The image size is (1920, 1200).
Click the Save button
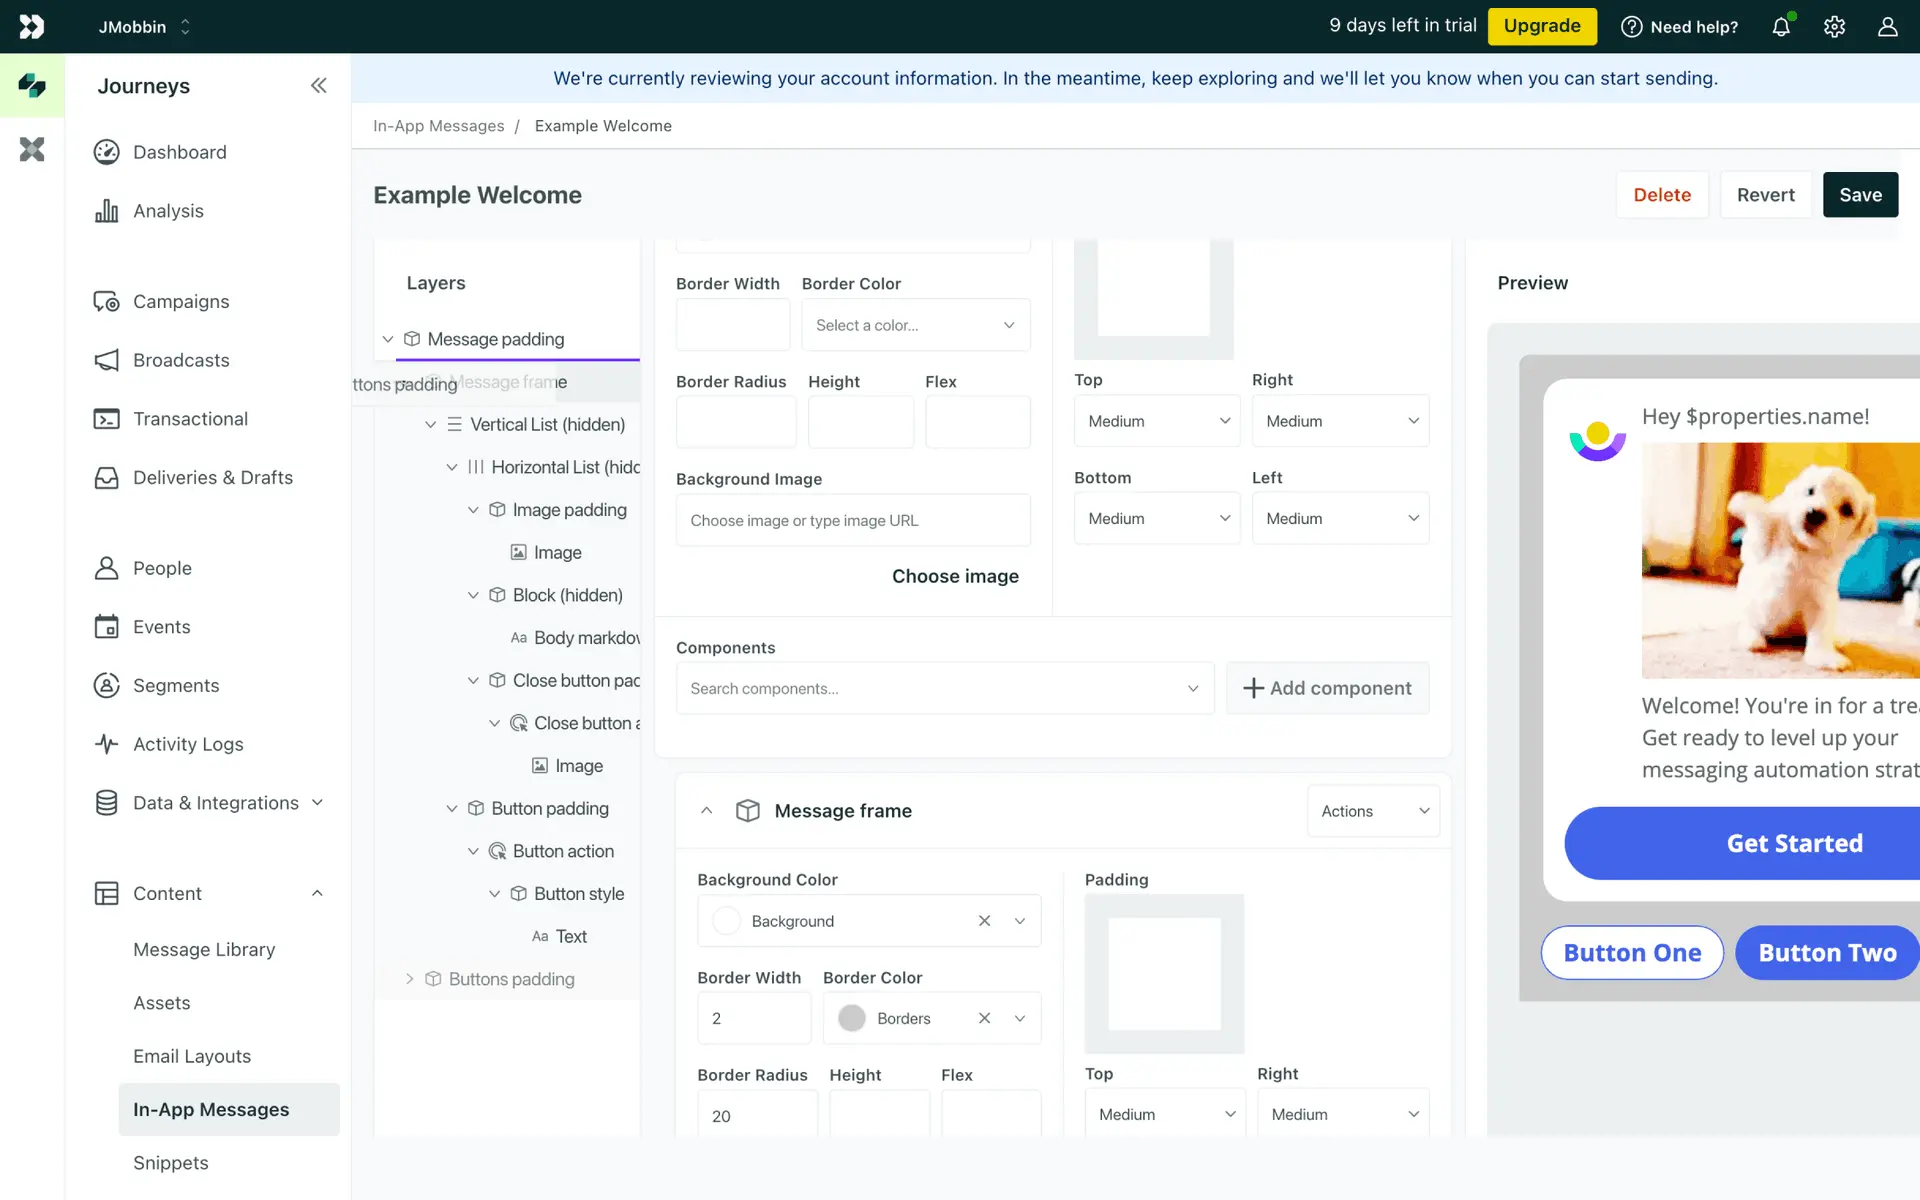1859,195
